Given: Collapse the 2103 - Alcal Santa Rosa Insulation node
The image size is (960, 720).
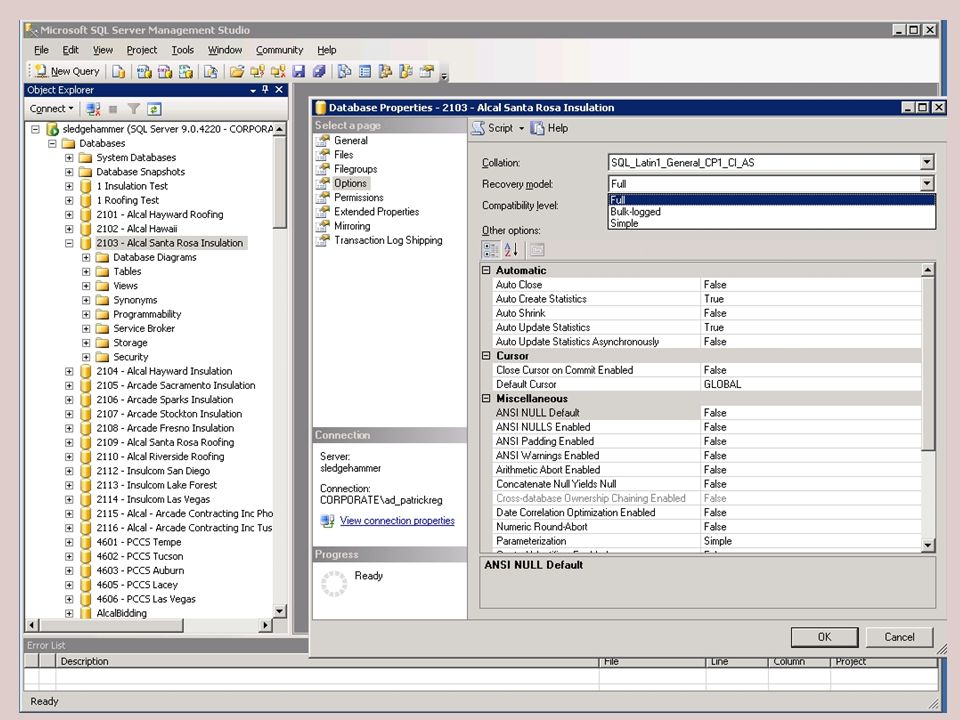Looking at the screenshot, I should pos(69,243).
